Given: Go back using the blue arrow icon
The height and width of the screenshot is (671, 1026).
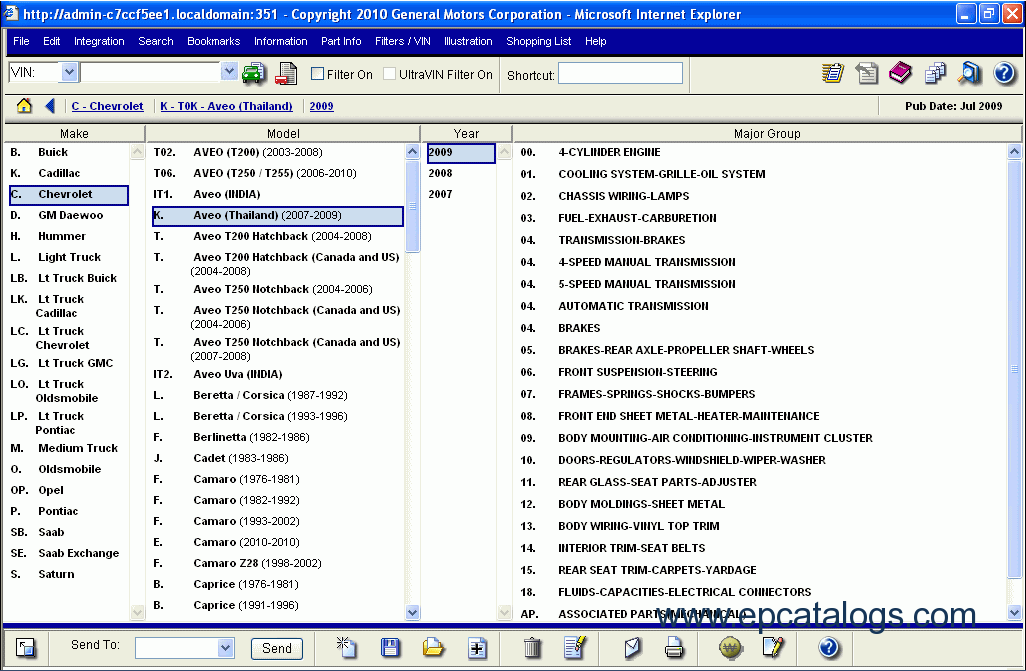Looking at the screenshot, I should tap(50, 105).
